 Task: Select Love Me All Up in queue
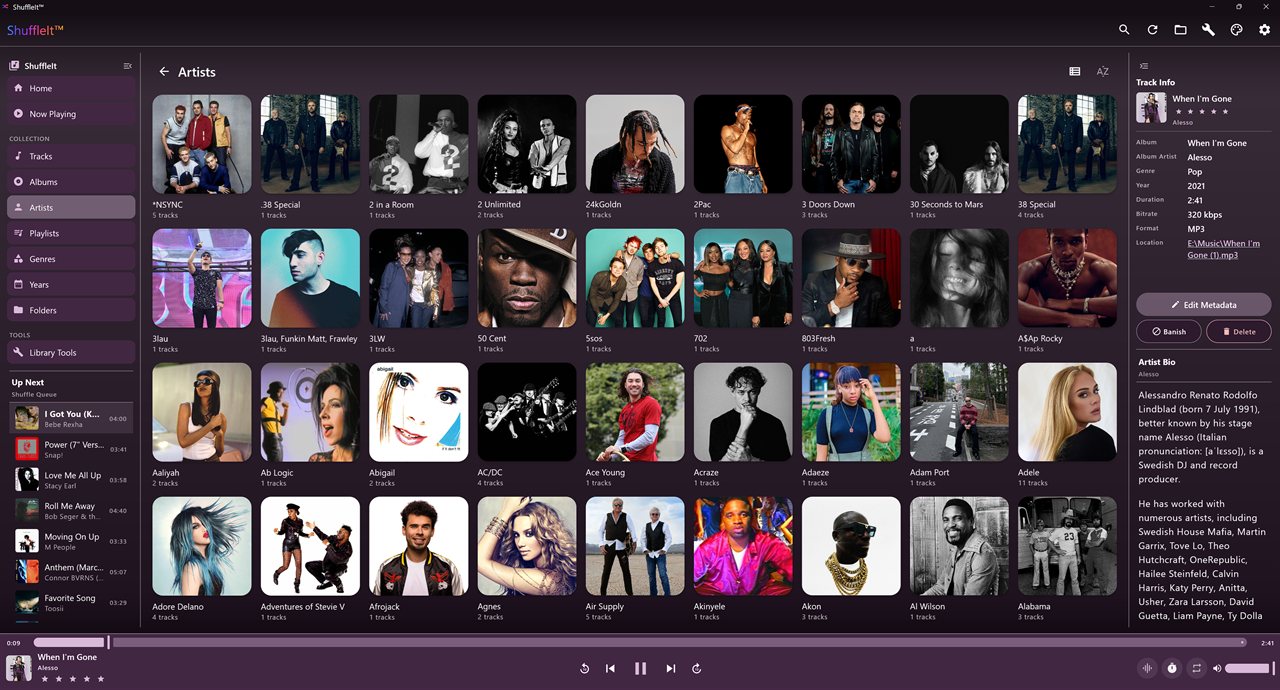coord(70,480)
